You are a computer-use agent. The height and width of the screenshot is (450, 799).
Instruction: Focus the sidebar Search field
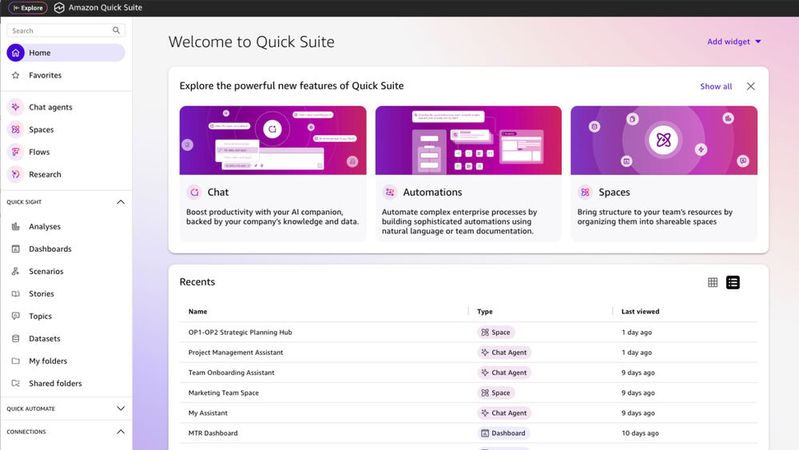coord(65,31)
